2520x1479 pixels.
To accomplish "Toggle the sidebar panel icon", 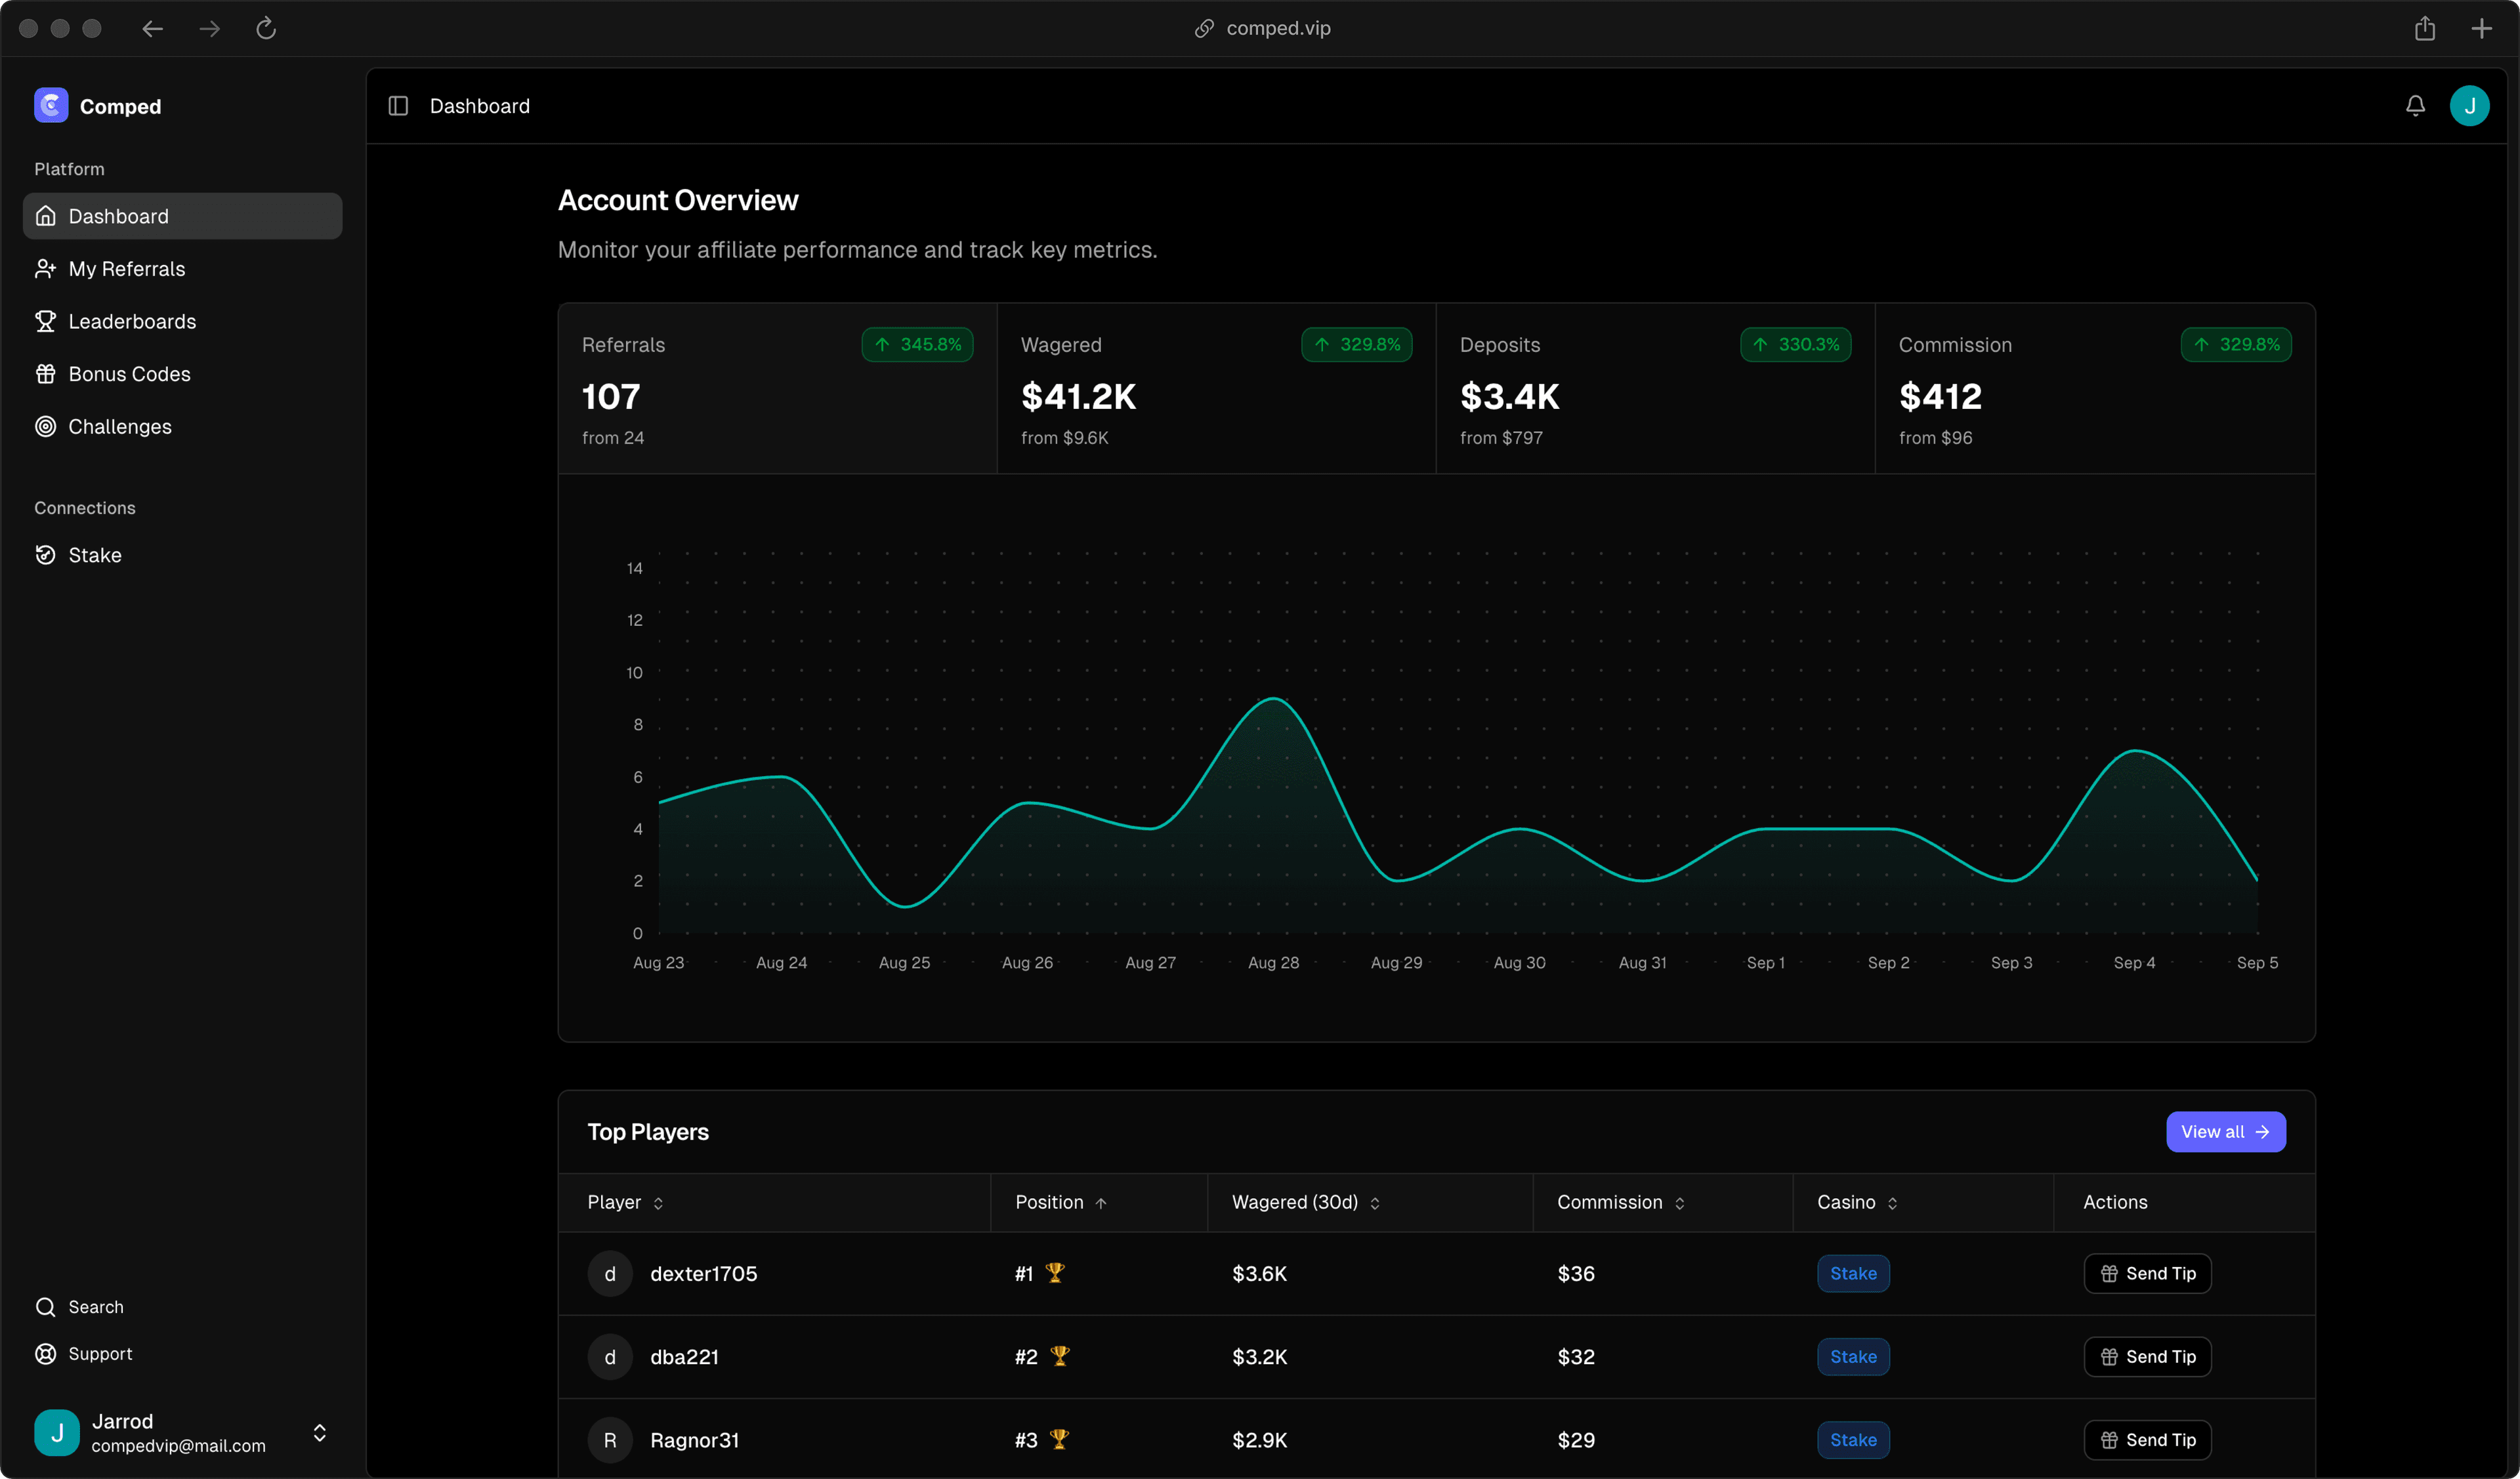I will pos(398,106).
